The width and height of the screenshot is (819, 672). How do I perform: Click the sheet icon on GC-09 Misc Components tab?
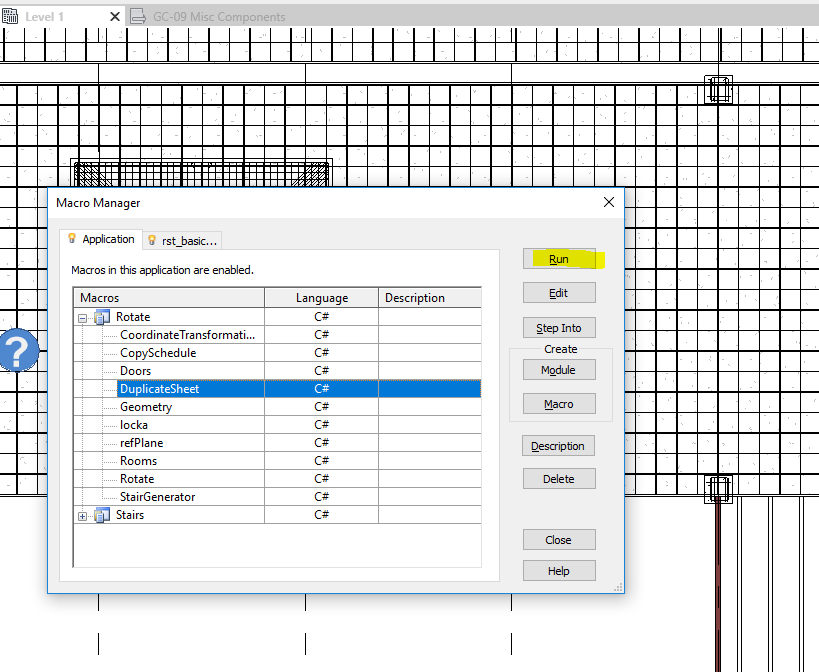tap(136, 16)
